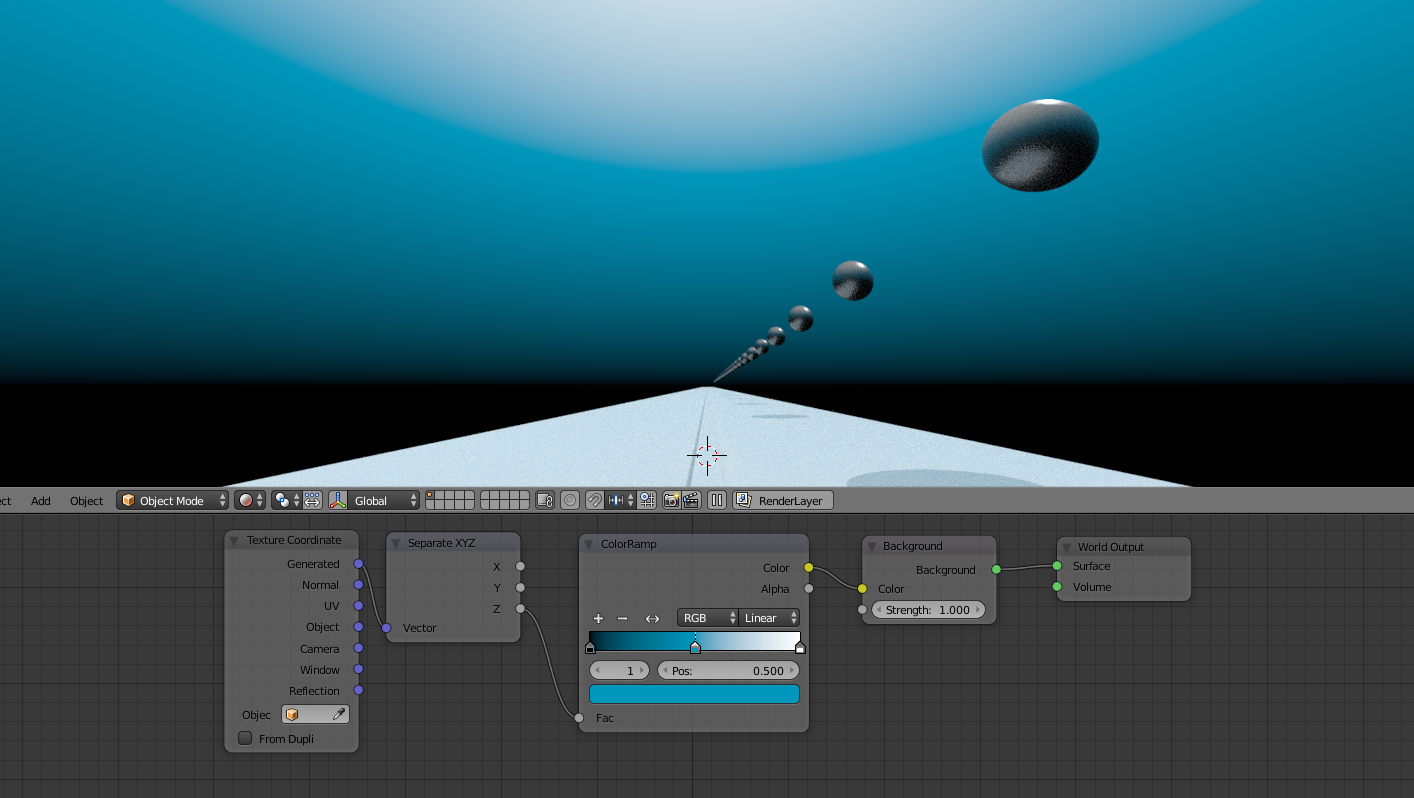Open the Linear interpolation dropdown

769,618
